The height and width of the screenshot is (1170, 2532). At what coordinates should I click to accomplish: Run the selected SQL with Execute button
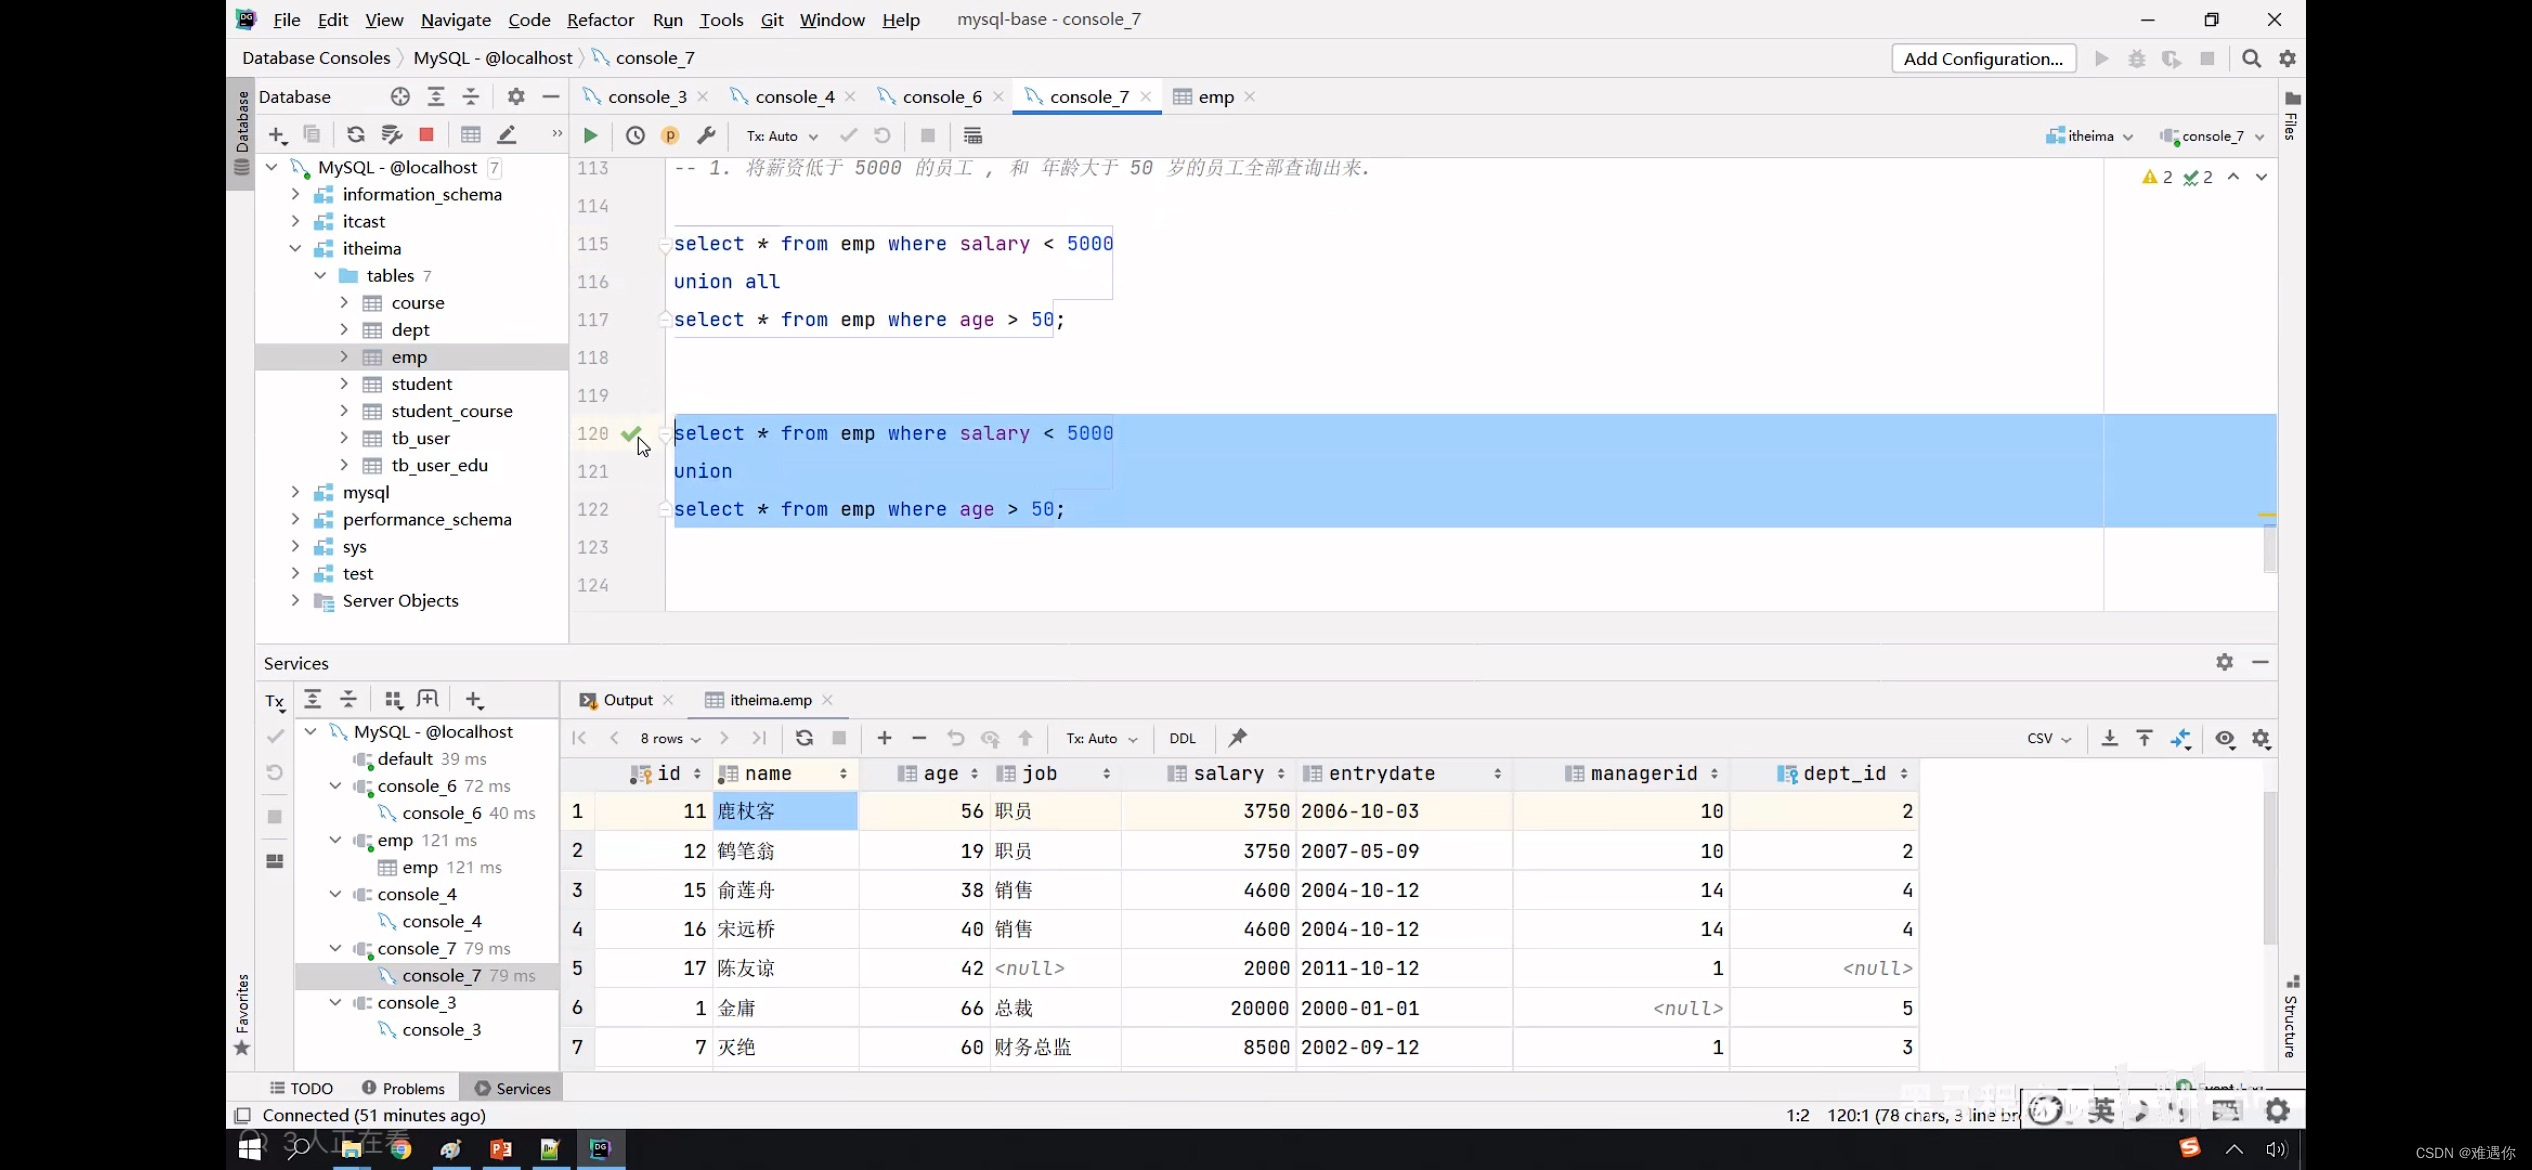pyautogui.click(x=590, y=136)
